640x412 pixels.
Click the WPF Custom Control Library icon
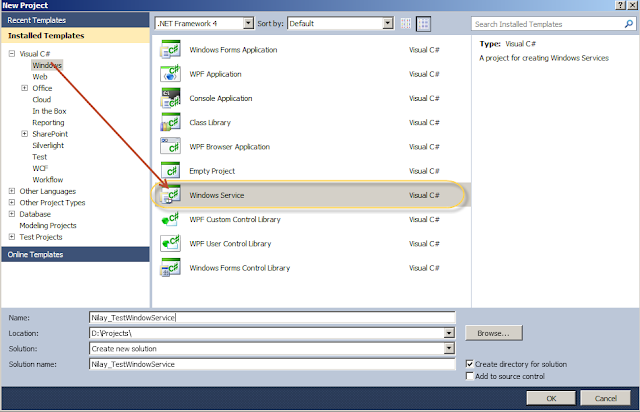171,219
